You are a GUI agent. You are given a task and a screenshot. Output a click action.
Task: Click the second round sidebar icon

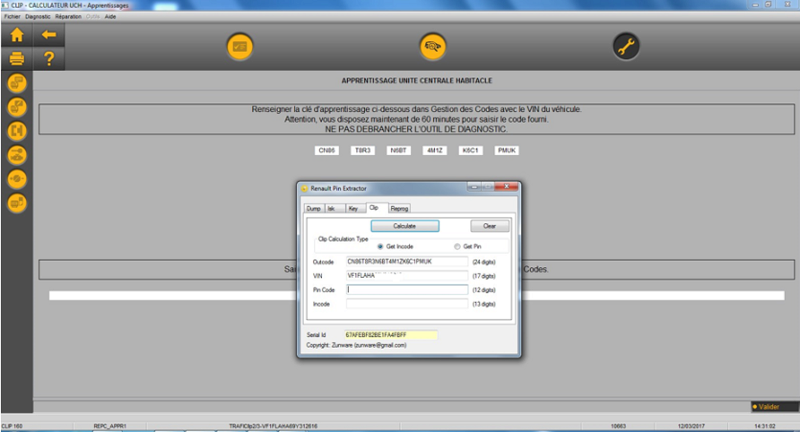pyautogui.click(x=17, y=107)
